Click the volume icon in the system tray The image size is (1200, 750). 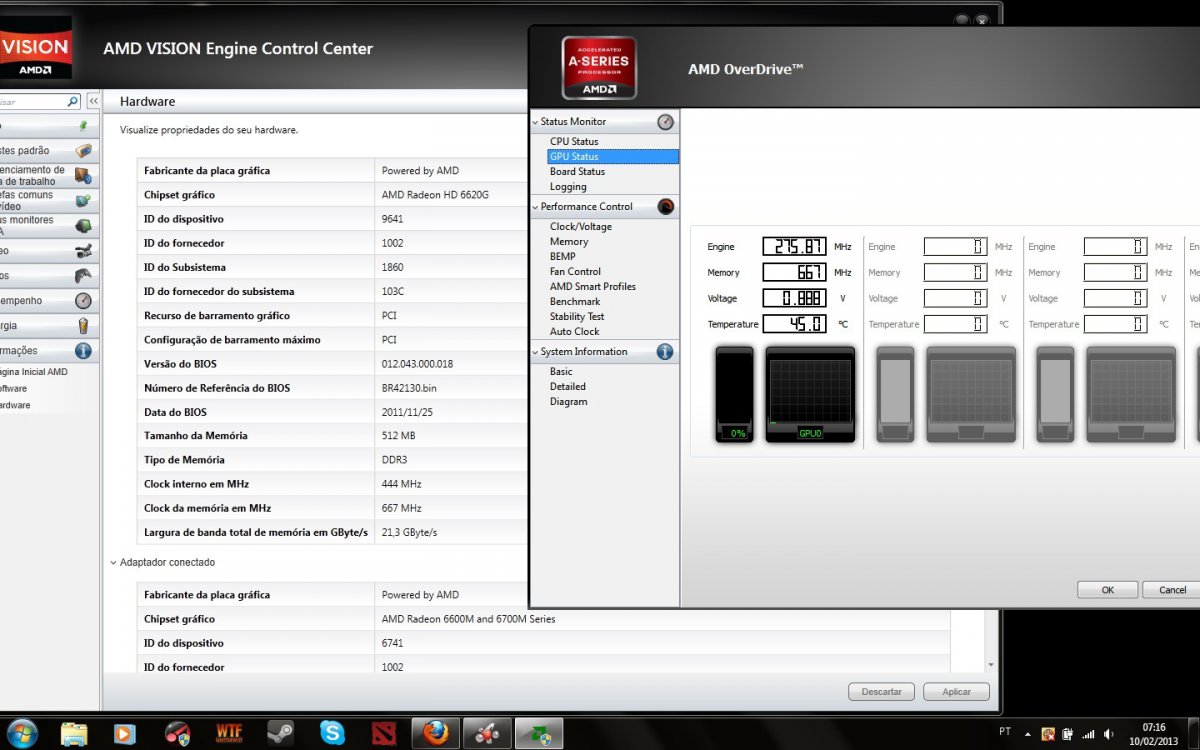coord(1107,734)
